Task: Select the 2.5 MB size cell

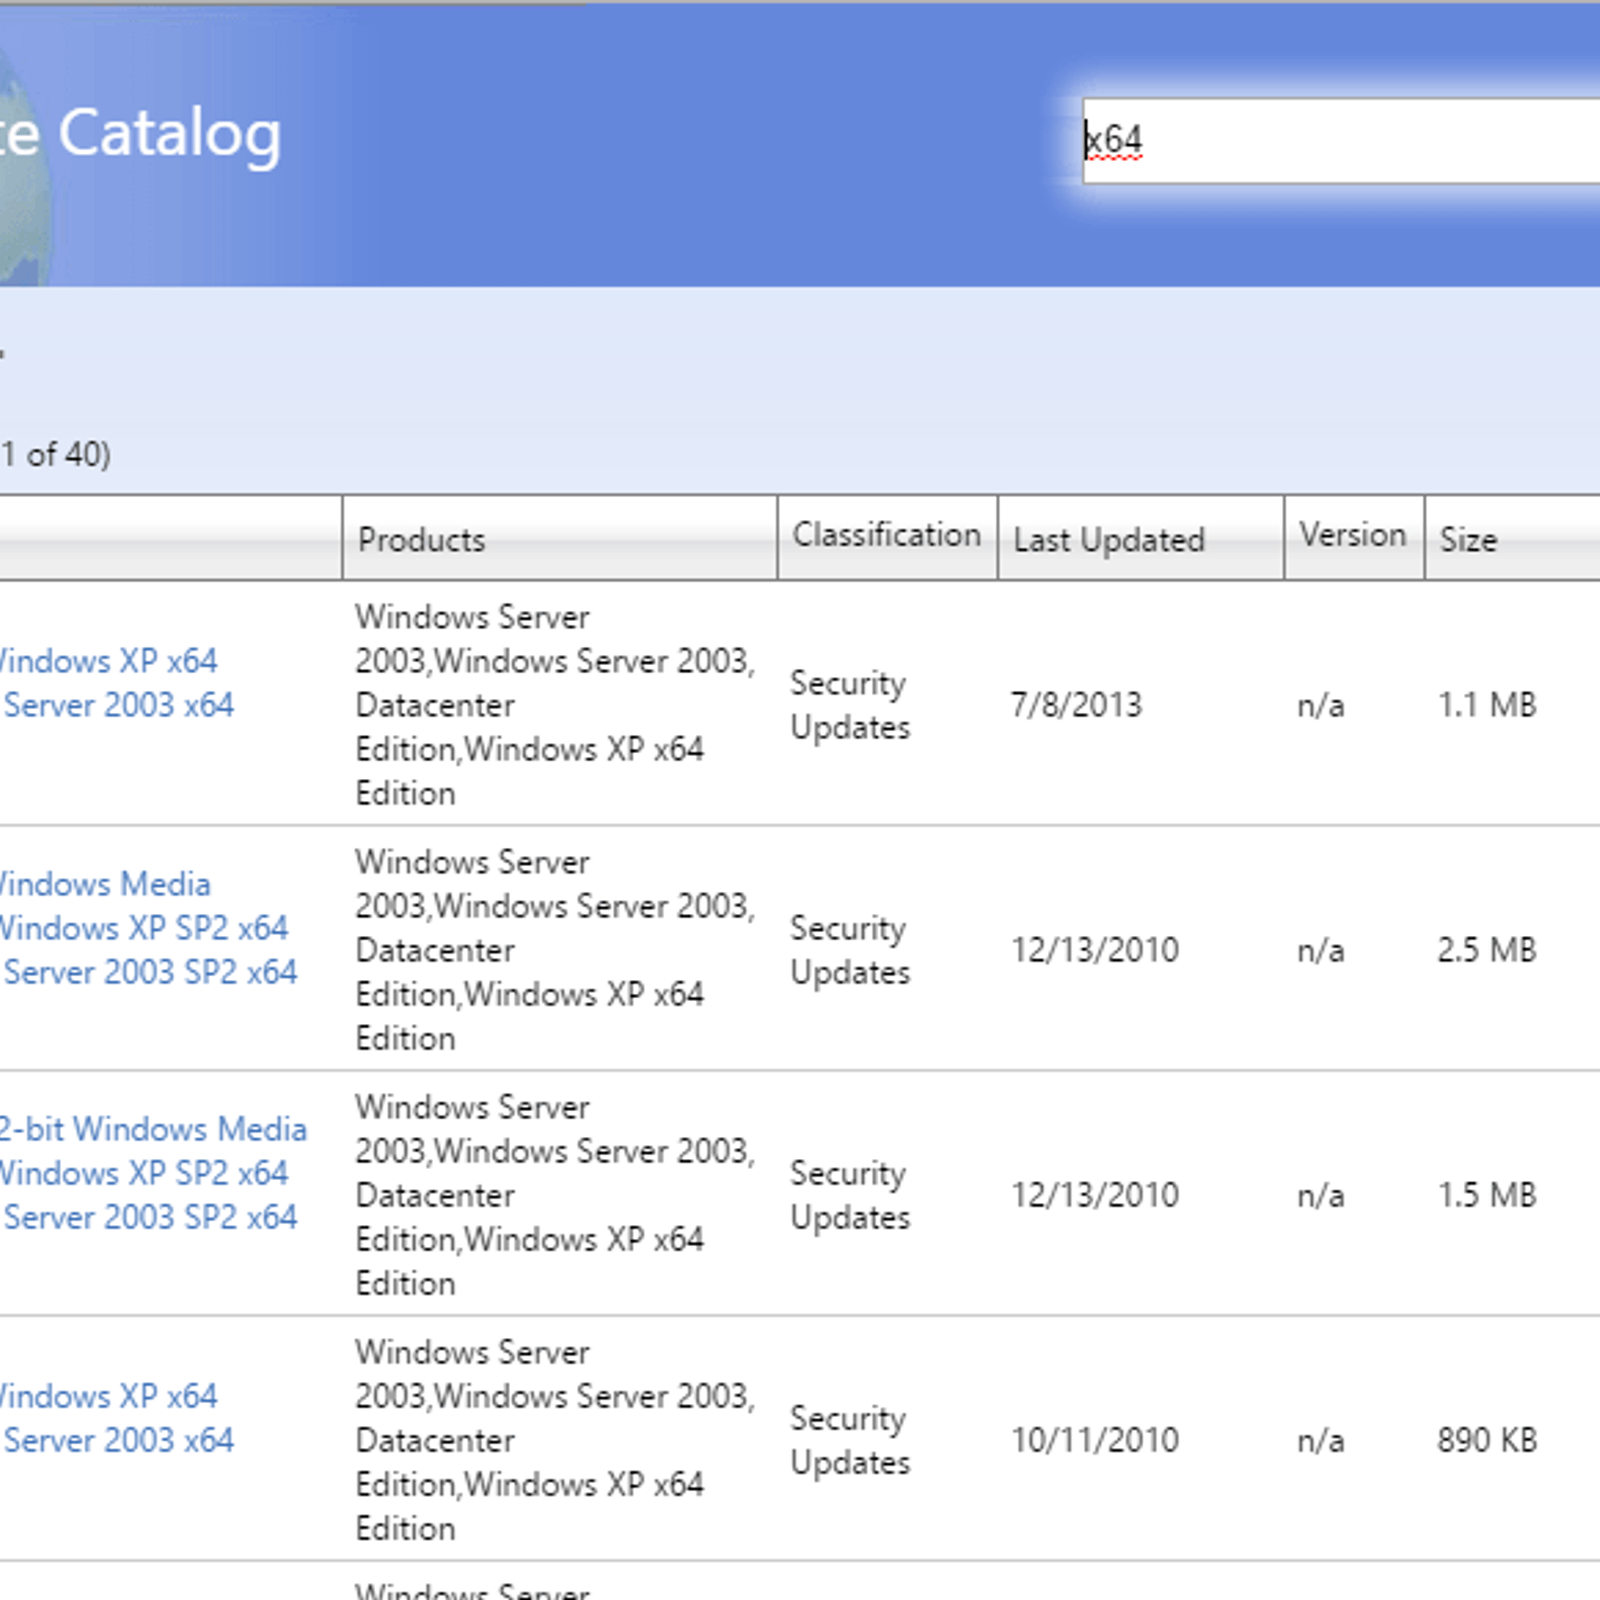Action: [x=1487, y=950]
